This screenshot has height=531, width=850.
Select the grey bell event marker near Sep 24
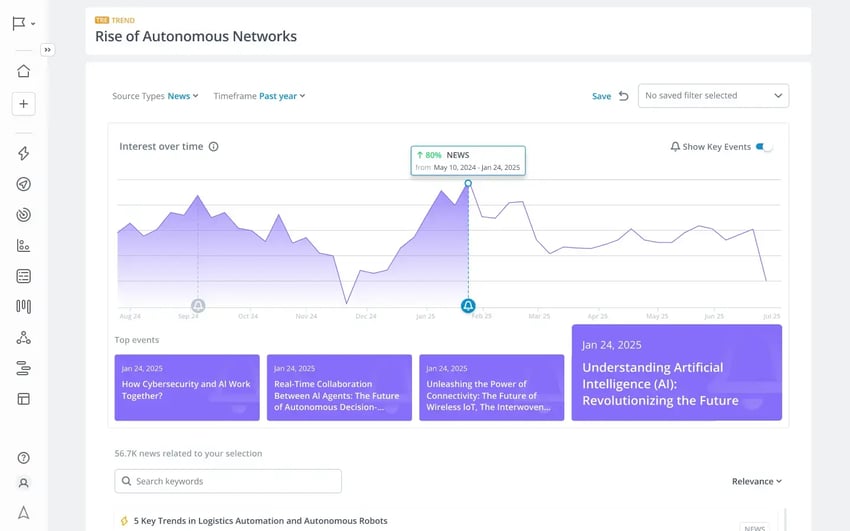pos(198,306)
